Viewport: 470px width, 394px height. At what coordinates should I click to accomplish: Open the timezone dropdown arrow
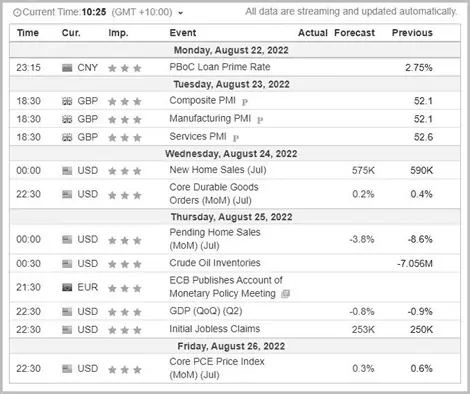tap(181, 13)
